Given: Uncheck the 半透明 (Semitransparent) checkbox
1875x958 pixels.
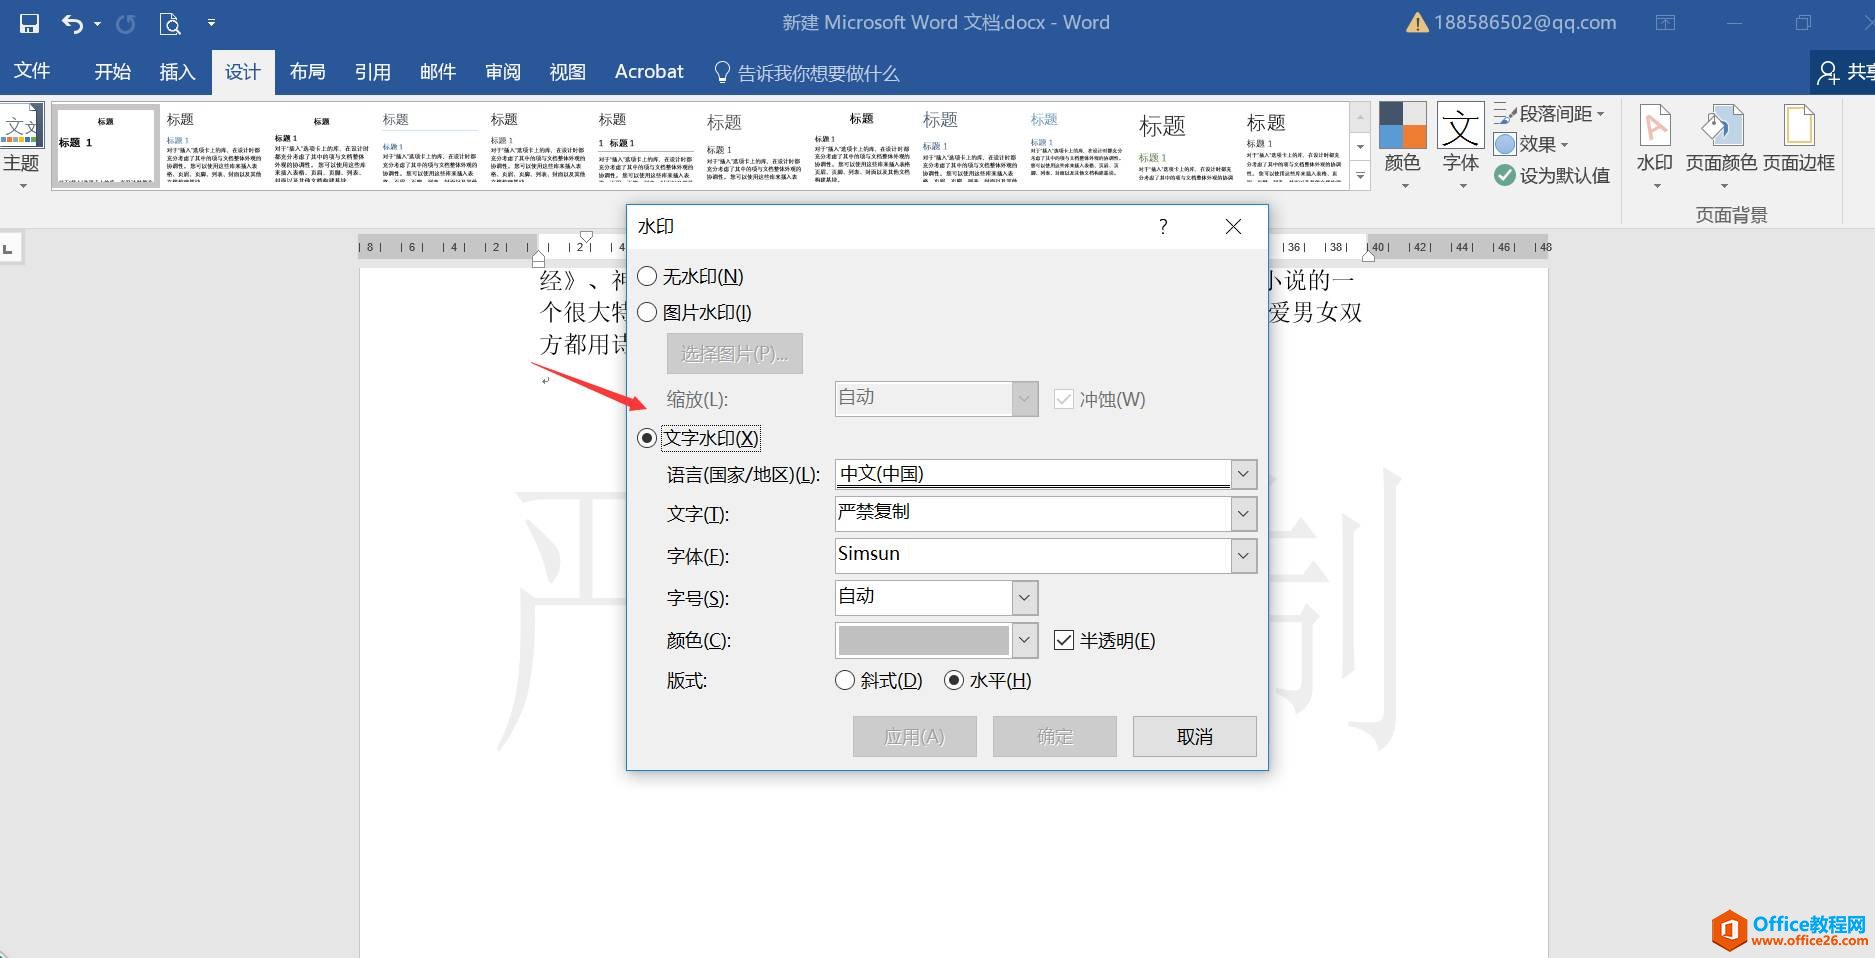Looking at the screenshot, I should coord(1063,640).
